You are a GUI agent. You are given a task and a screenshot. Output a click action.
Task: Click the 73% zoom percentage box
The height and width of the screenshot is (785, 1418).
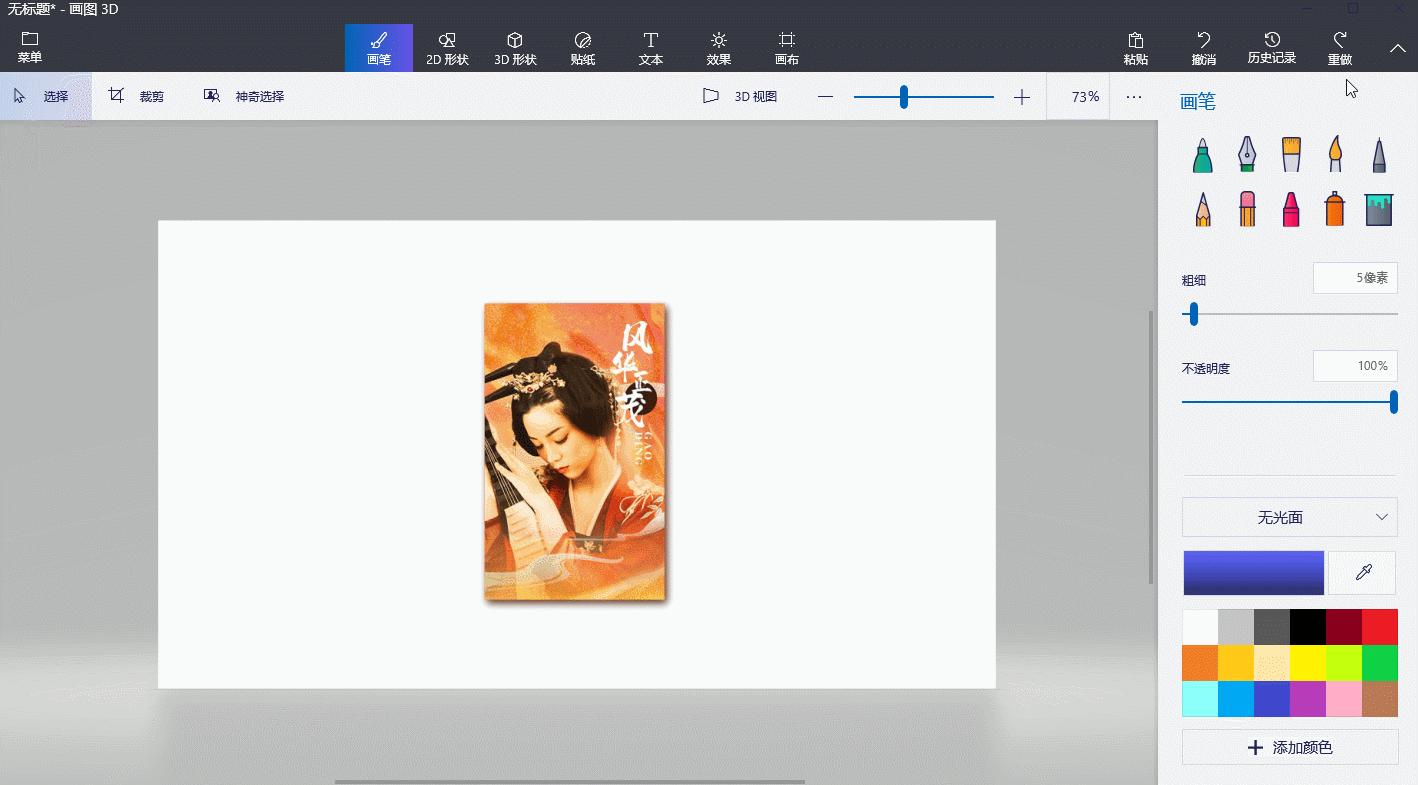pos(1078,97)
